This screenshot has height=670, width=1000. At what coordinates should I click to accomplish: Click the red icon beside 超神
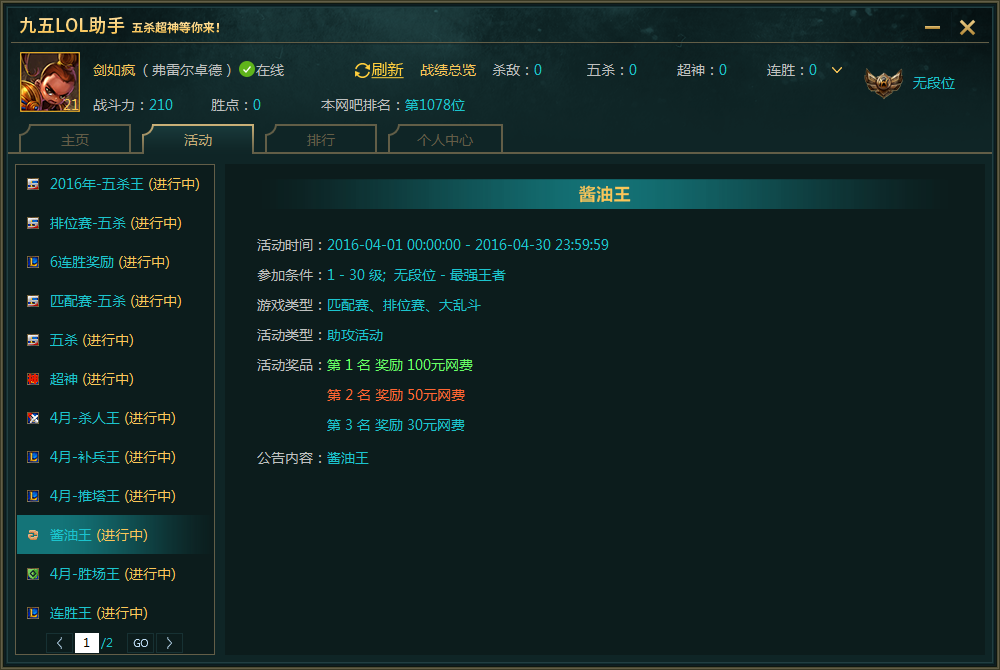click(x=33, y=379)
